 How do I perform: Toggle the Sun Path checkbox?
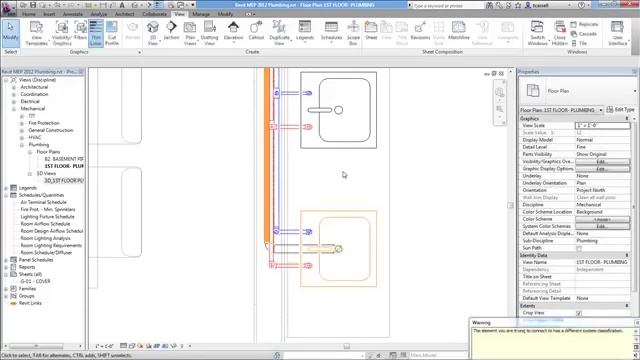[579, 248]
